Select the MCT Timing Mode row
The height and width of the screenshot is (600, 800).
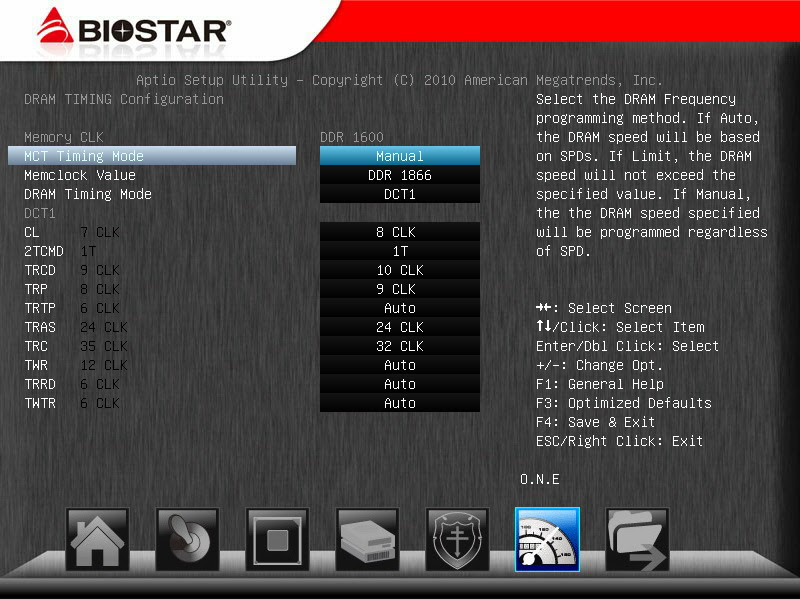(152, 156)
